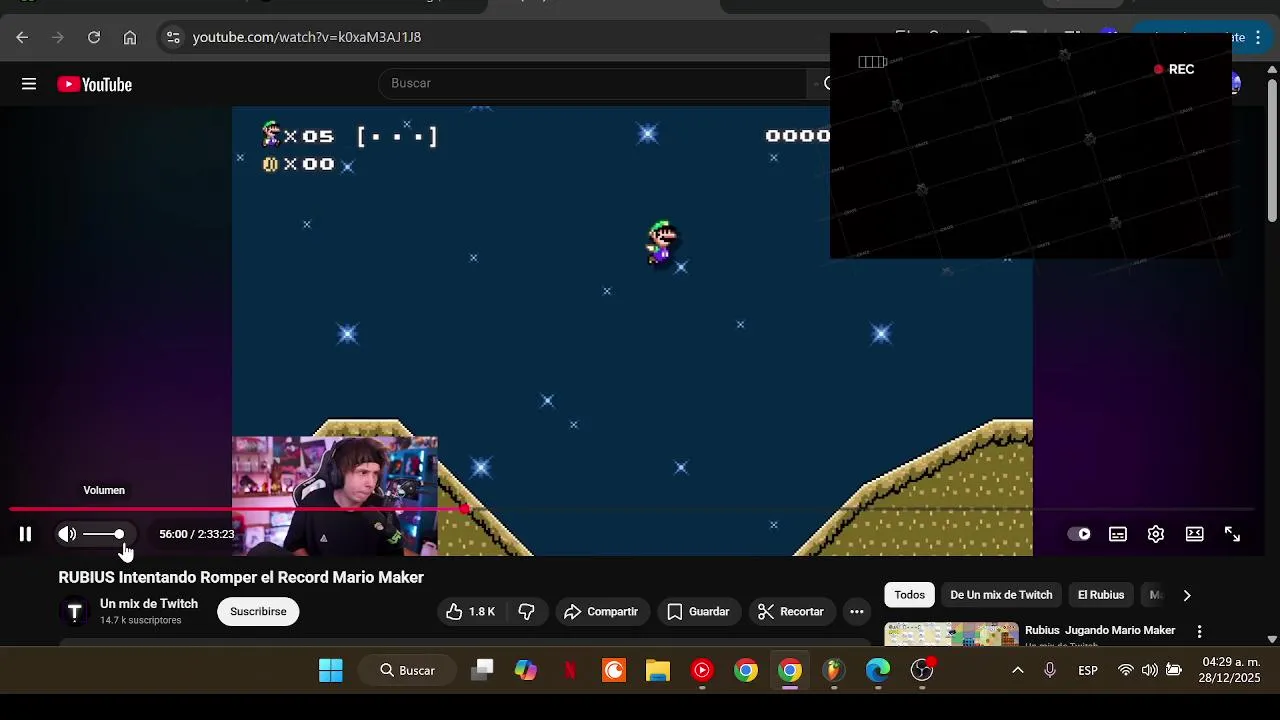Share the video with Compartir
1280x720 pixels.
601,611
